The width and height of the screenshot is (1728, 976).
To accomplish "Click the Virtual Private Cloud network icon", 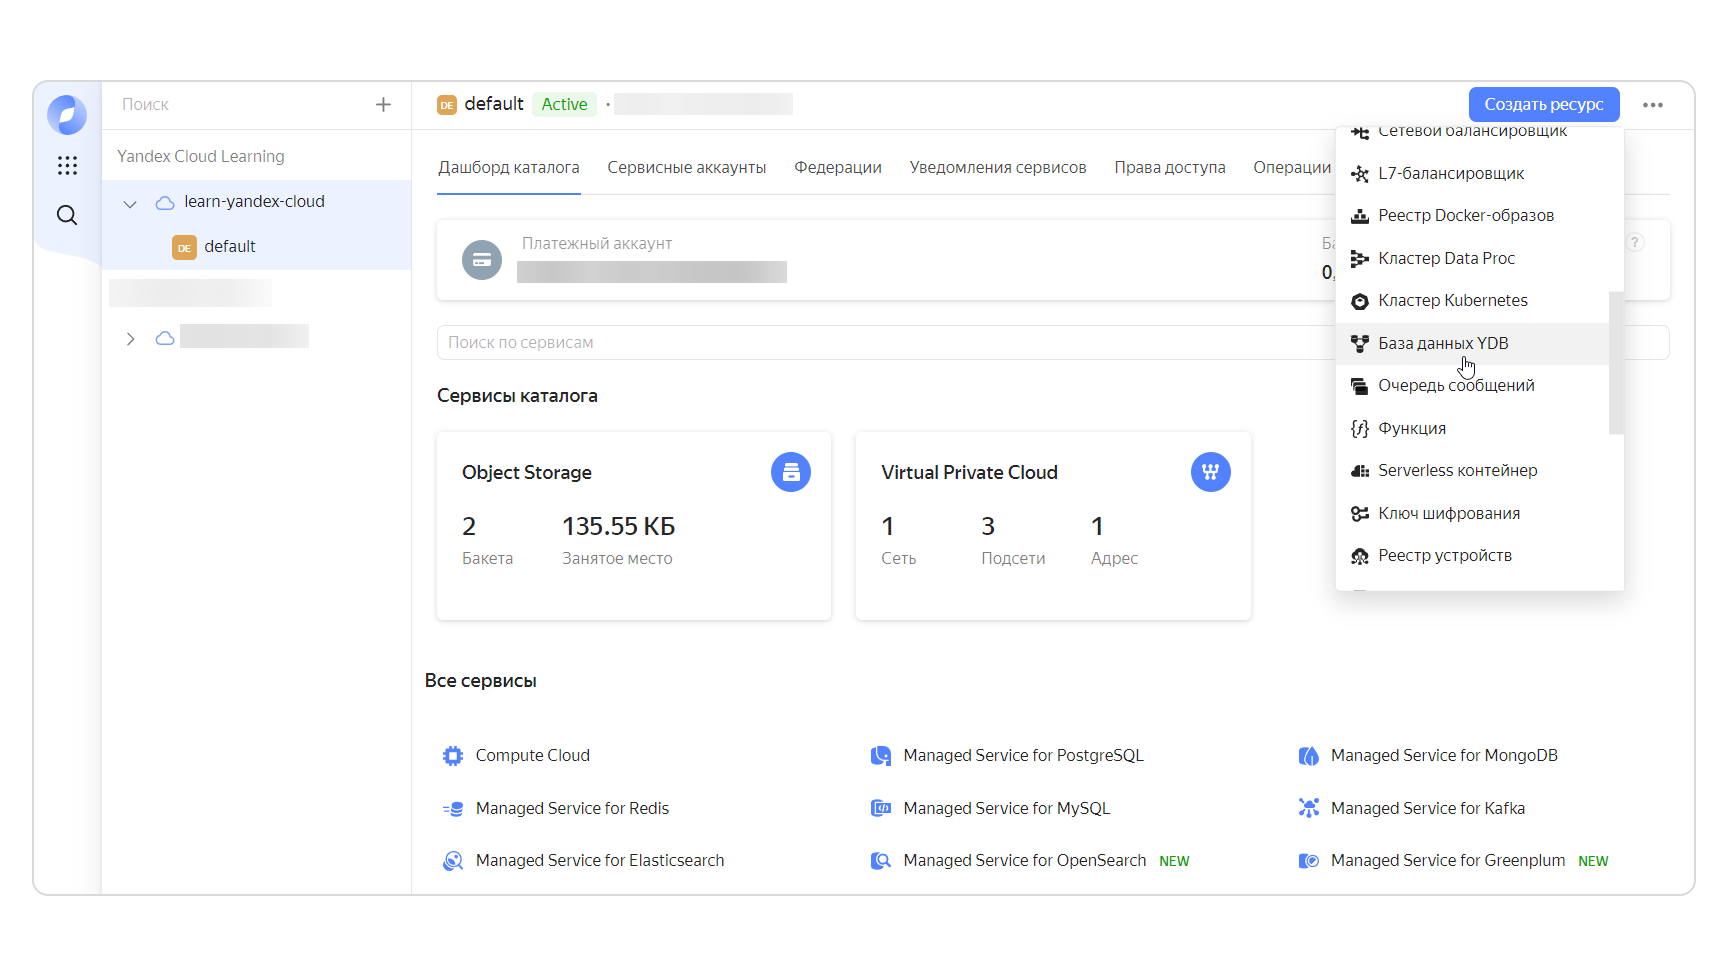I will coord(1211,472).
